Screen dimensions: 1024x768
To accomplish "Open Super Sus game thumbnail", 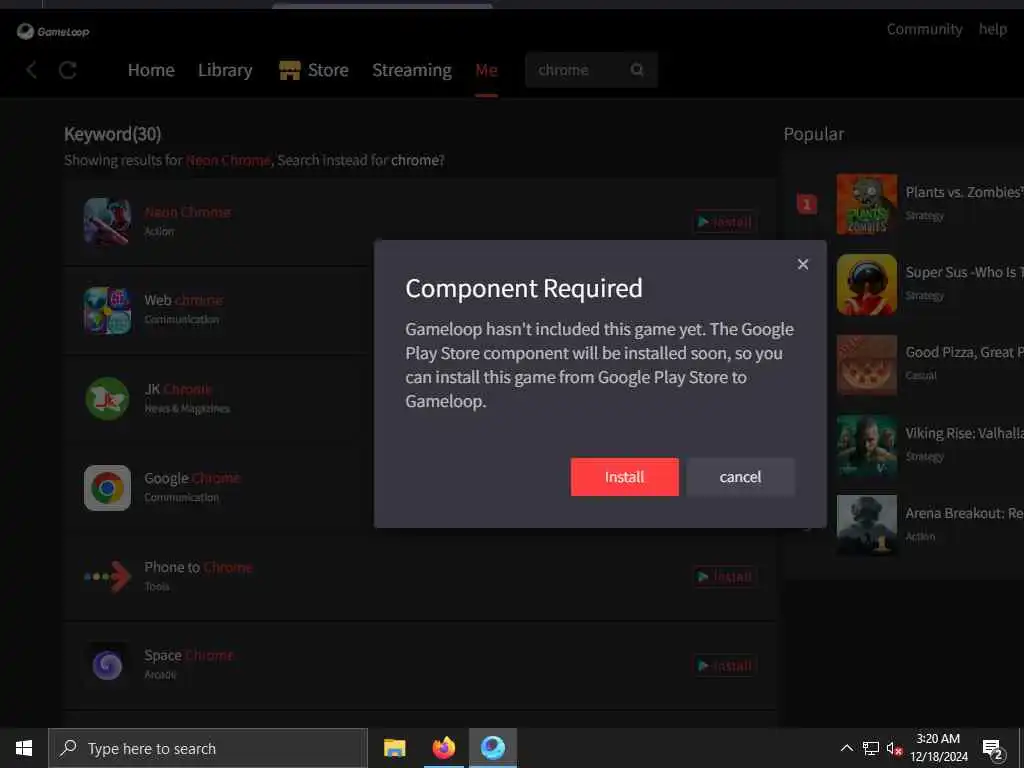I will [867, 284].
